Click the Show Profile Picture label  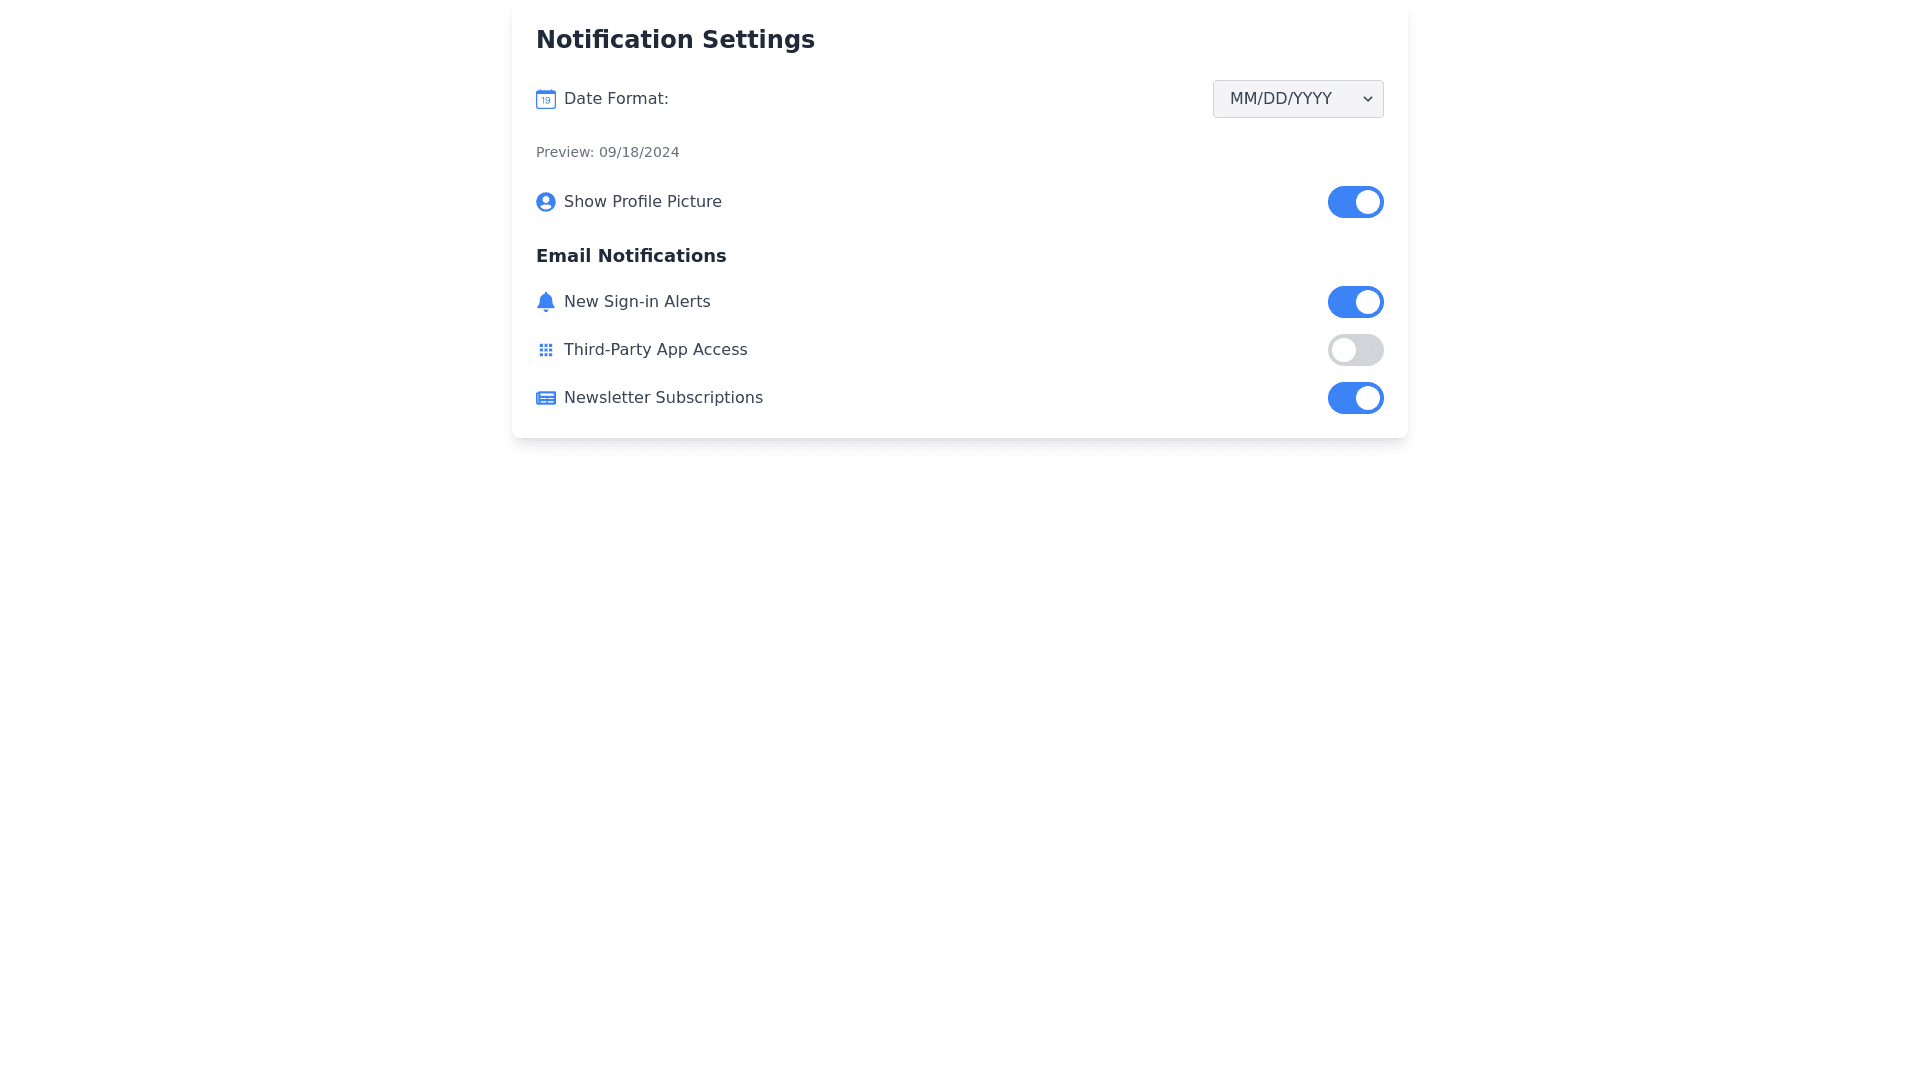642,202
